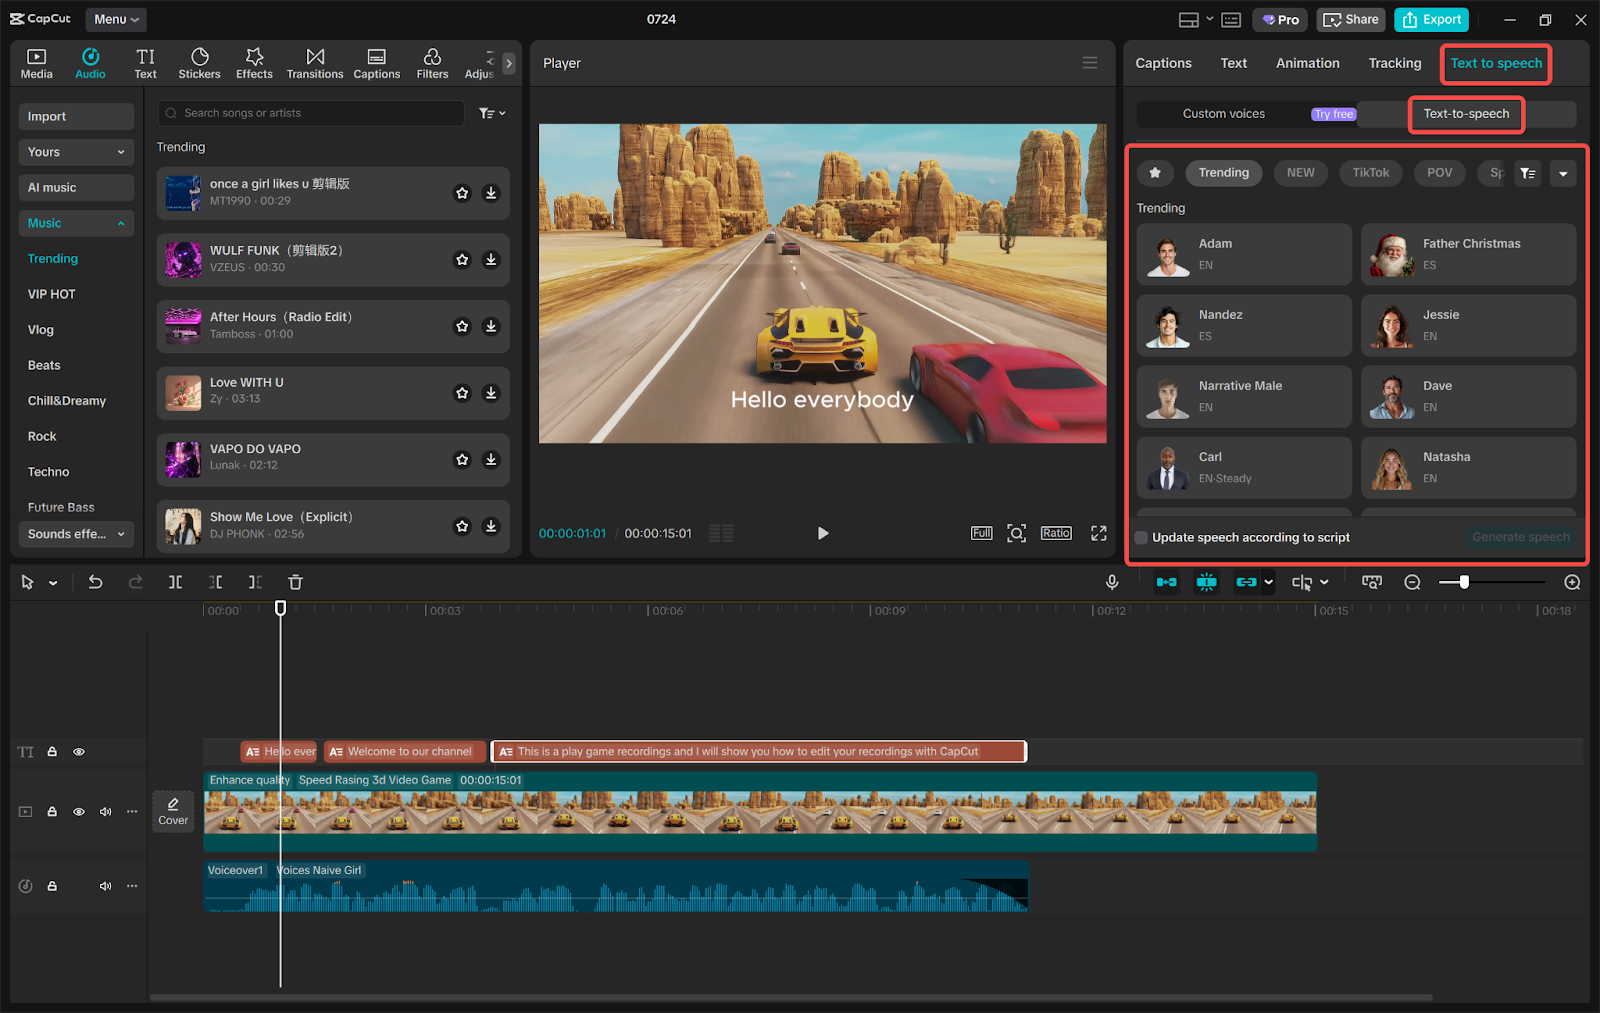1600x1013 pixels.
Task: Select the TikTok voice category
Action: 1370,173
